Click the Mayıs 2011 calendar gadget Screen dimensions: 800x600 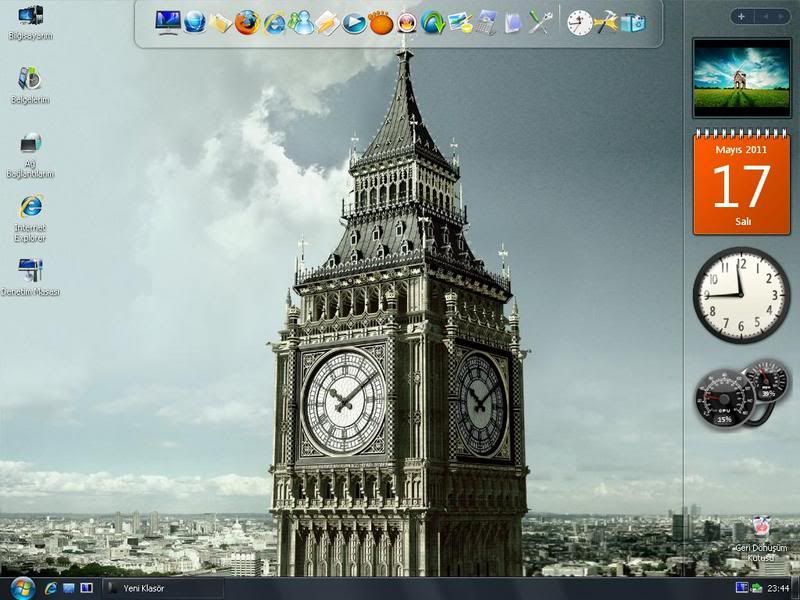741,182
